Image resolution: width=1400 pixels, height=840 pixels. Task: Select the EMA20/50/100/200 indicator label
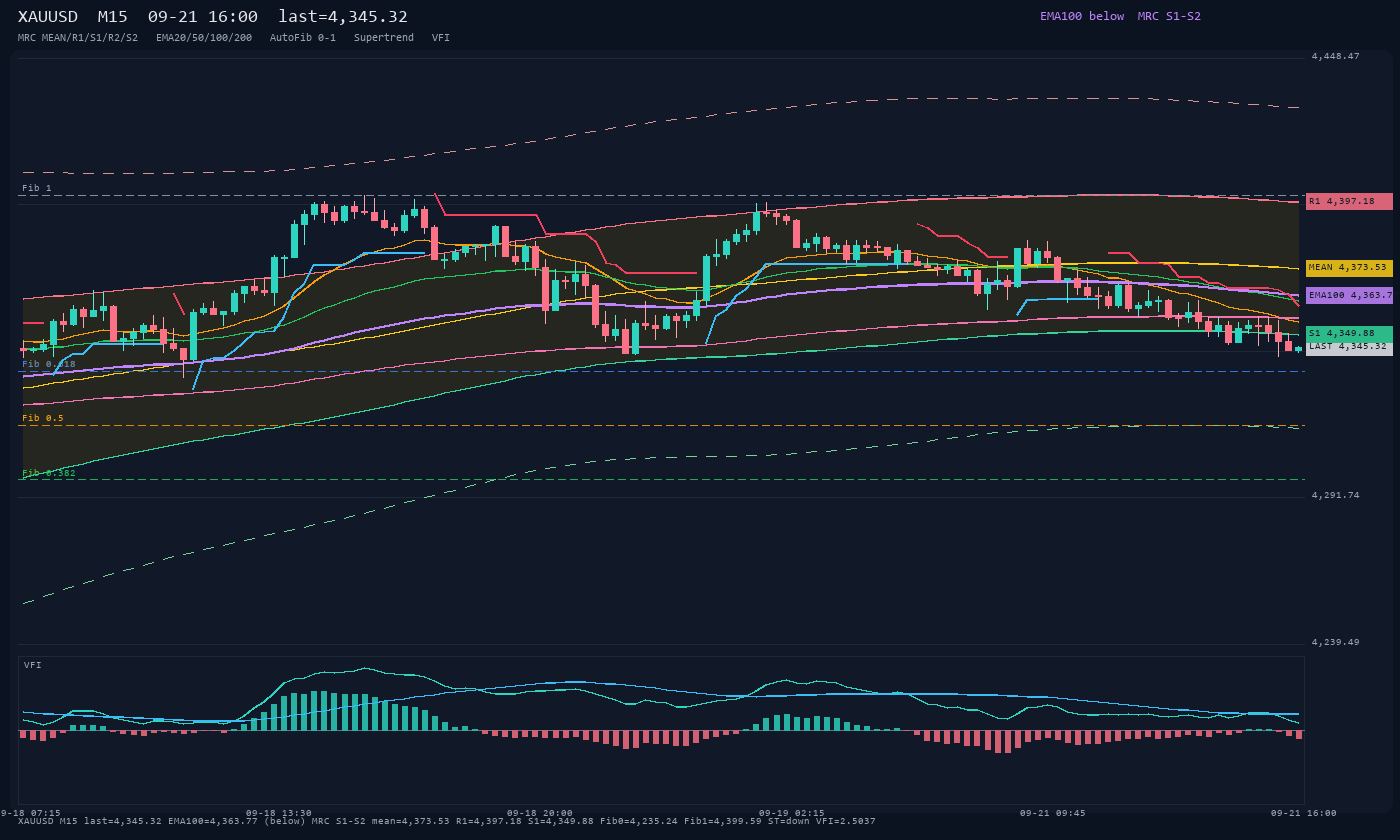(204, 38)
